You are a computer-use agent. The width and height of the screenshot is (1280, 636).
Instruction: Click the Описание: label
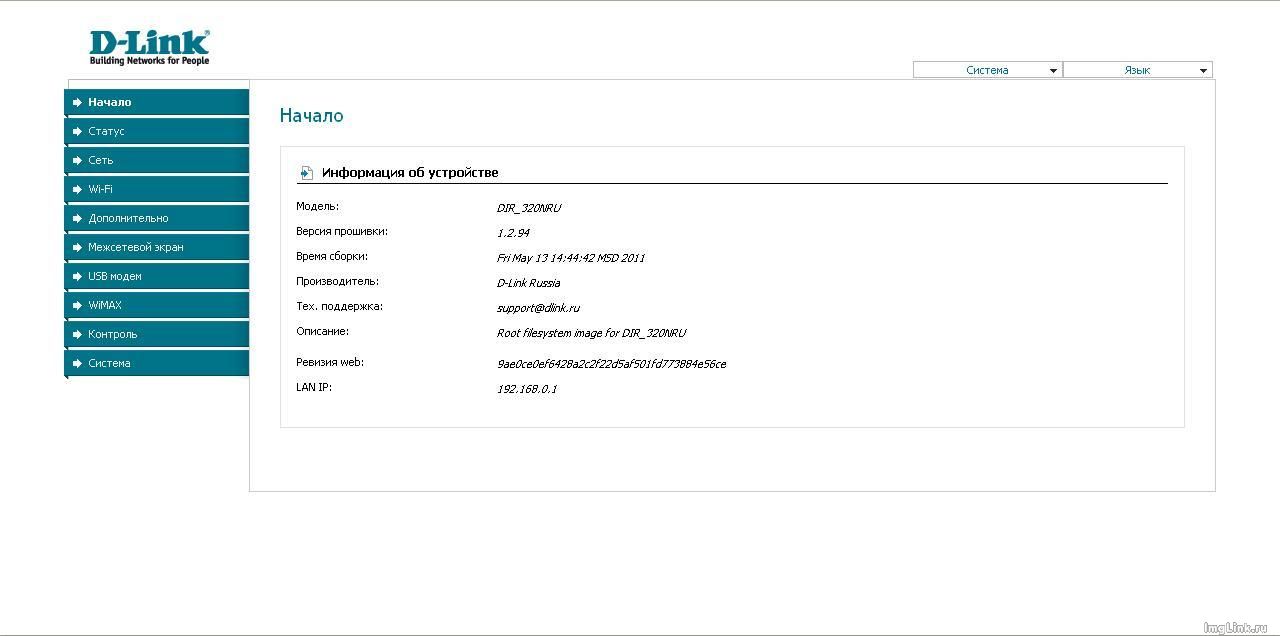(x=322, y=332)
